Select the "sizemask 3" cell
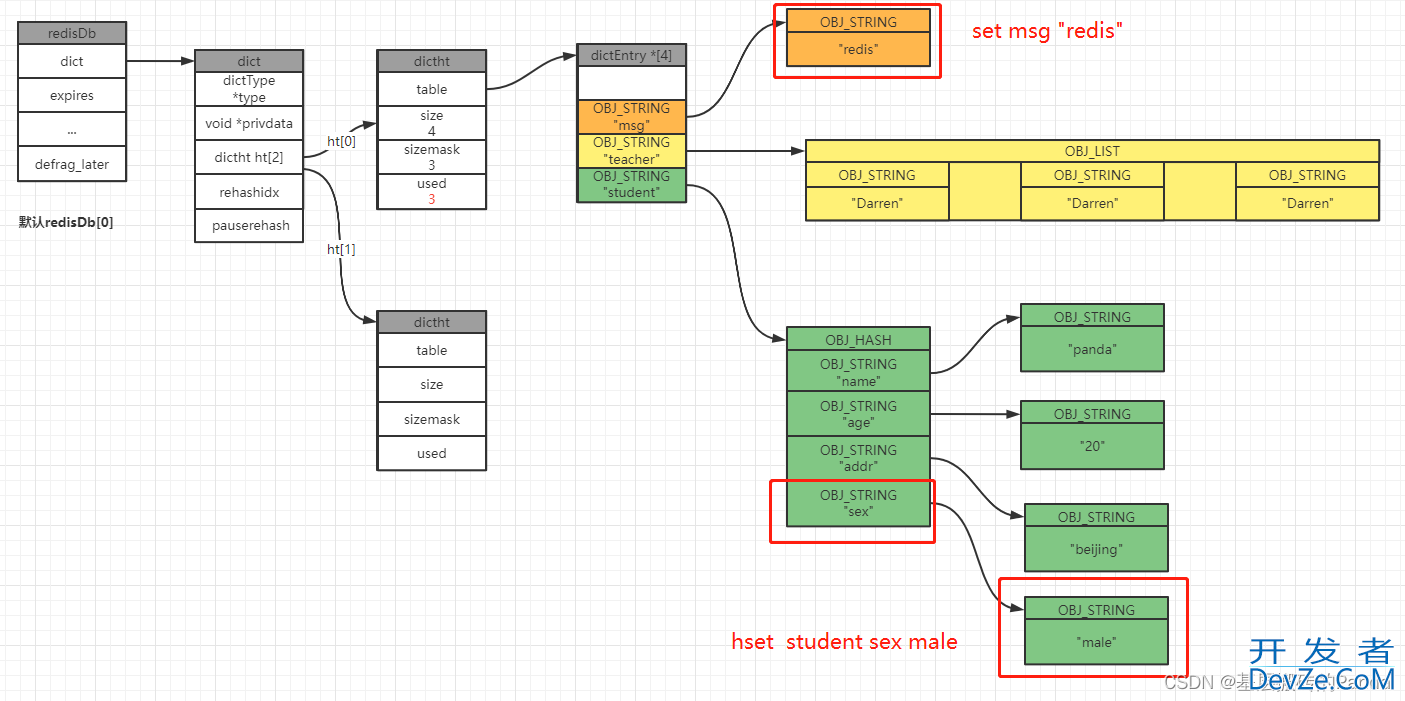The height and width of the screenshot is (701, 1405). coord(431,157)
